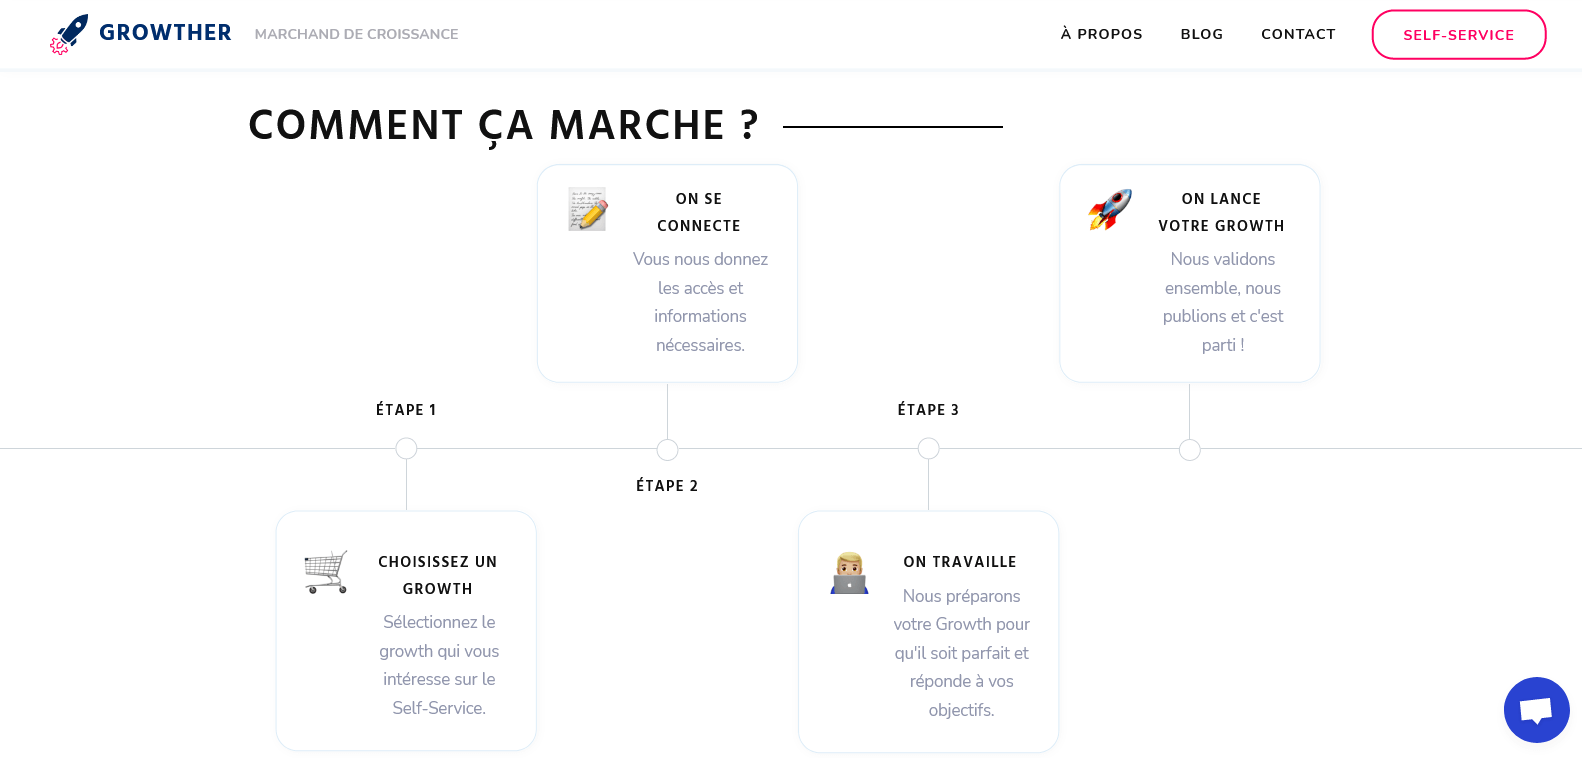Click the On lance votre growth heading
1582x758 pixels.
[x=1221, y=212]
